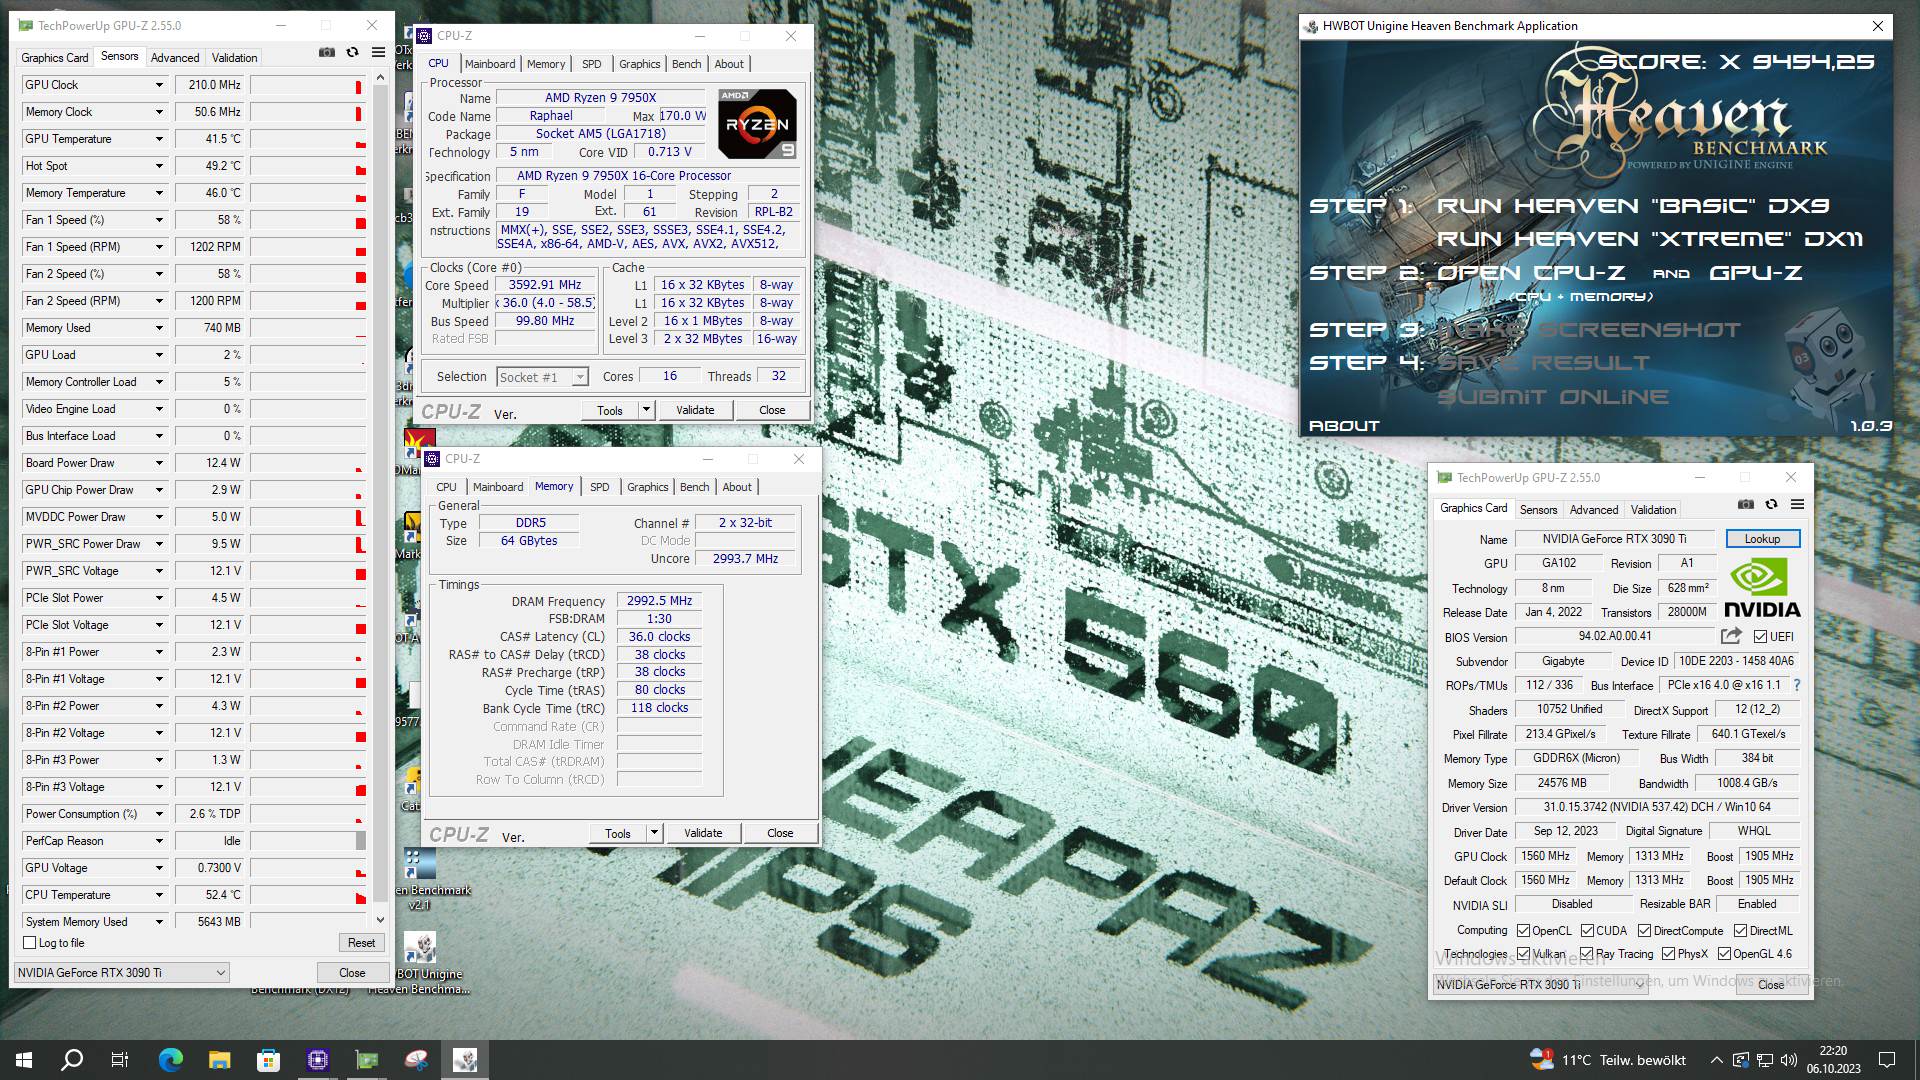
Task: Click the BIOS Version field 94.02.A0.00.41
Action: 1615,636
